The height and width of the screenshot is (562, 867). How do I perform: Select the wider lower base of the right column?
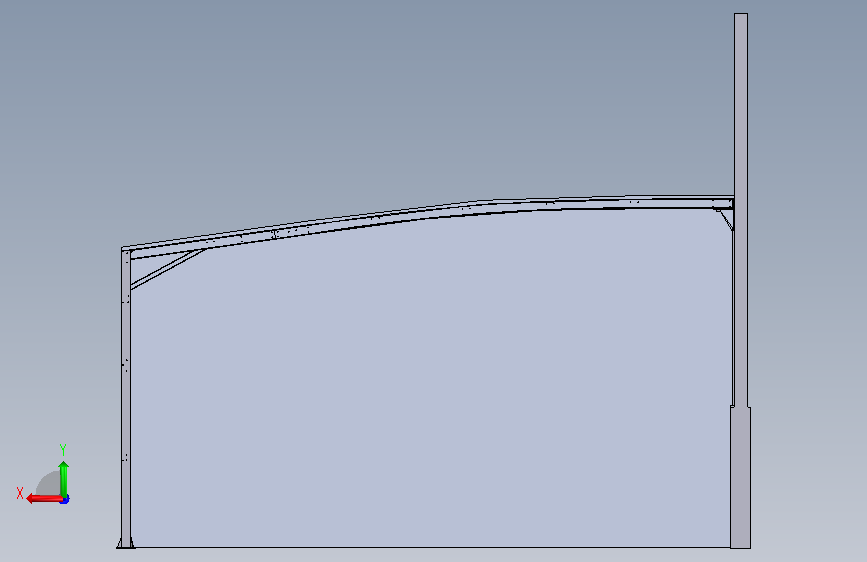(x=740, y=478)
